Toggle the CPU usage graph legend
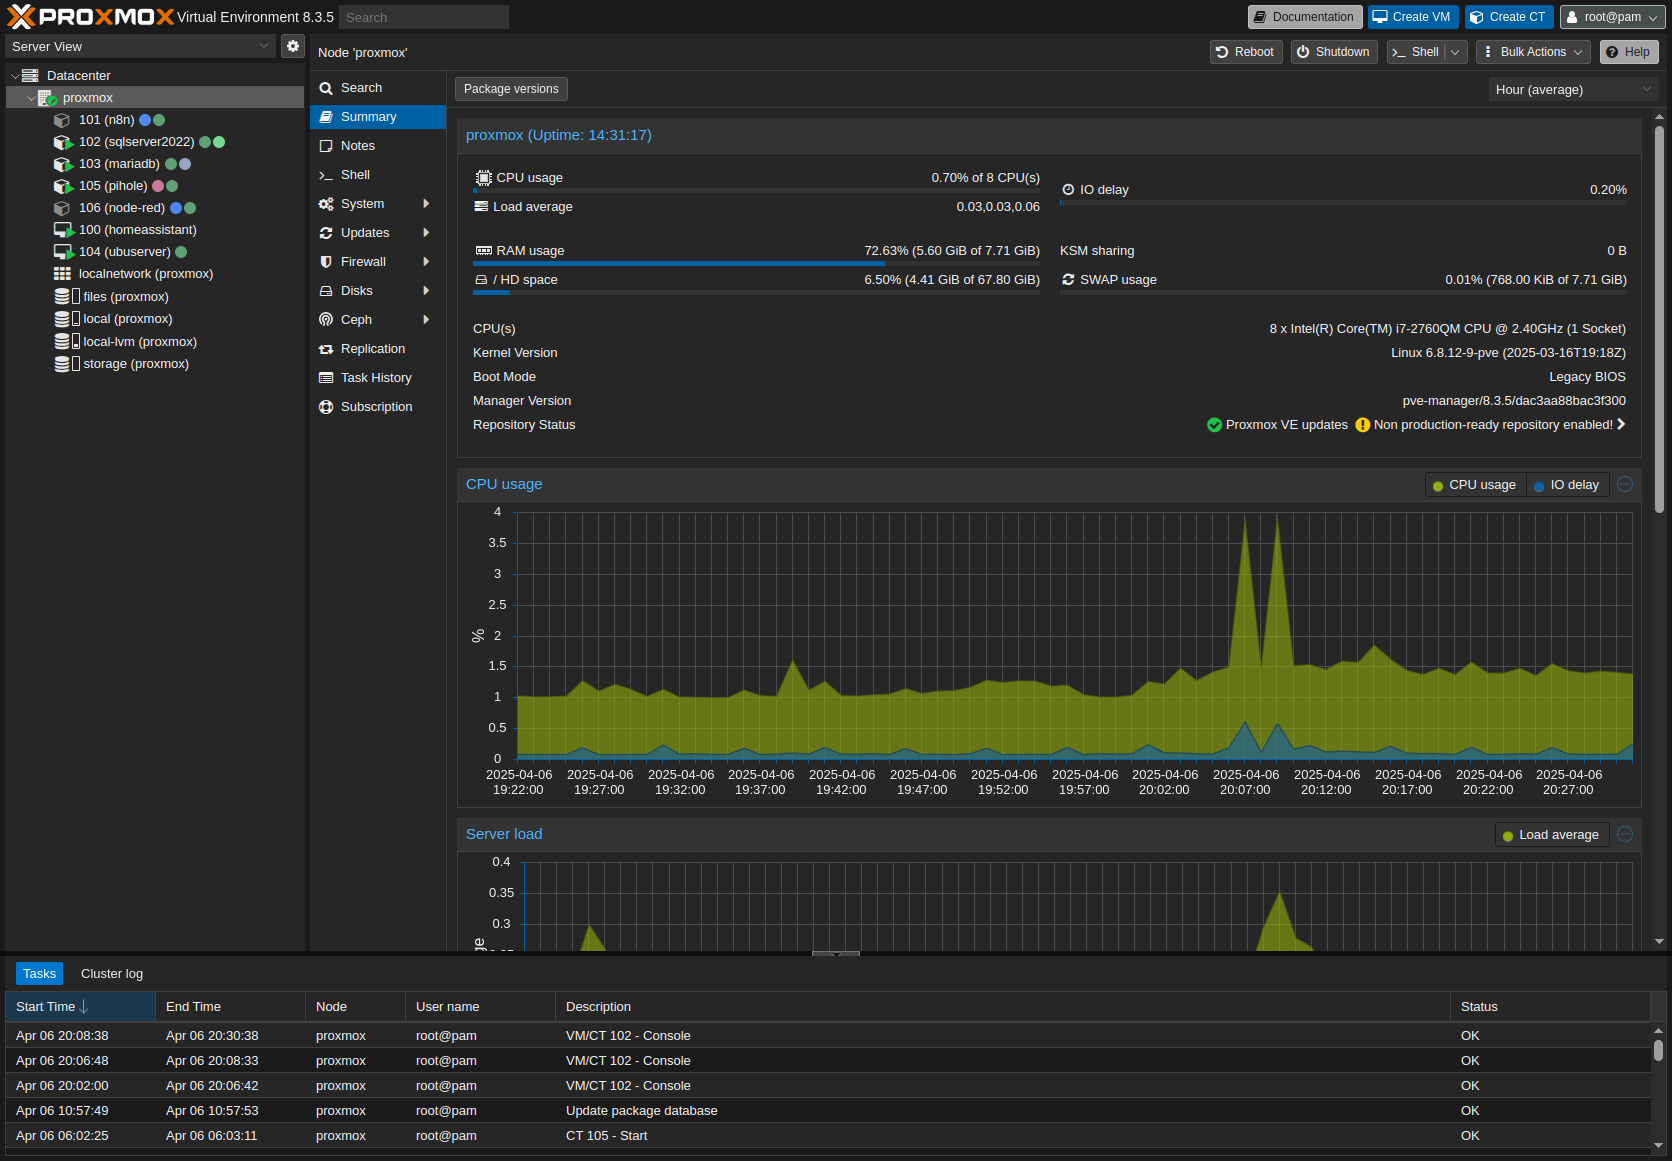Image resolution: width=1672 pixels, height=1161 pixels. 1474,484
